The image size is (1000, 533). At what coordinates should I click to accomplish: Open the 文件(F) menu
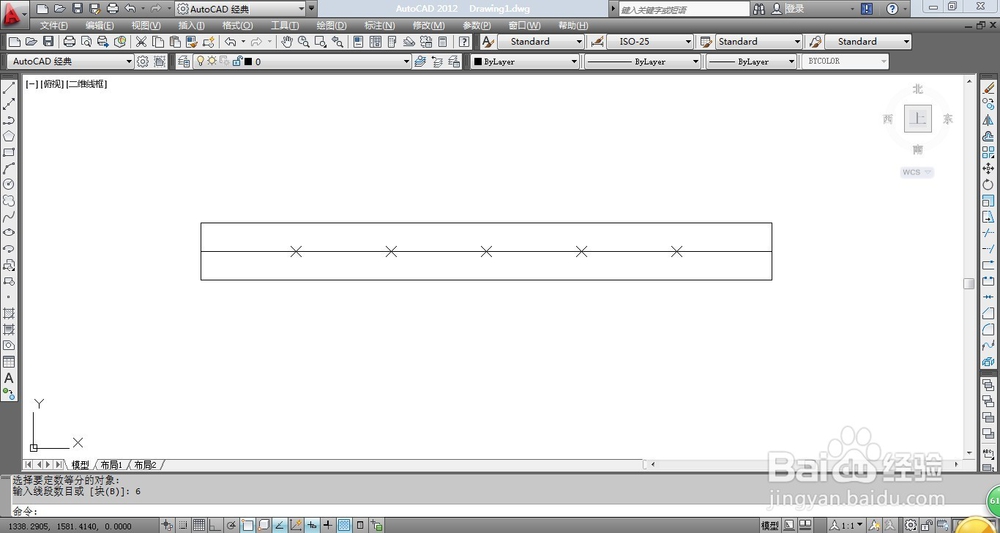54,26
